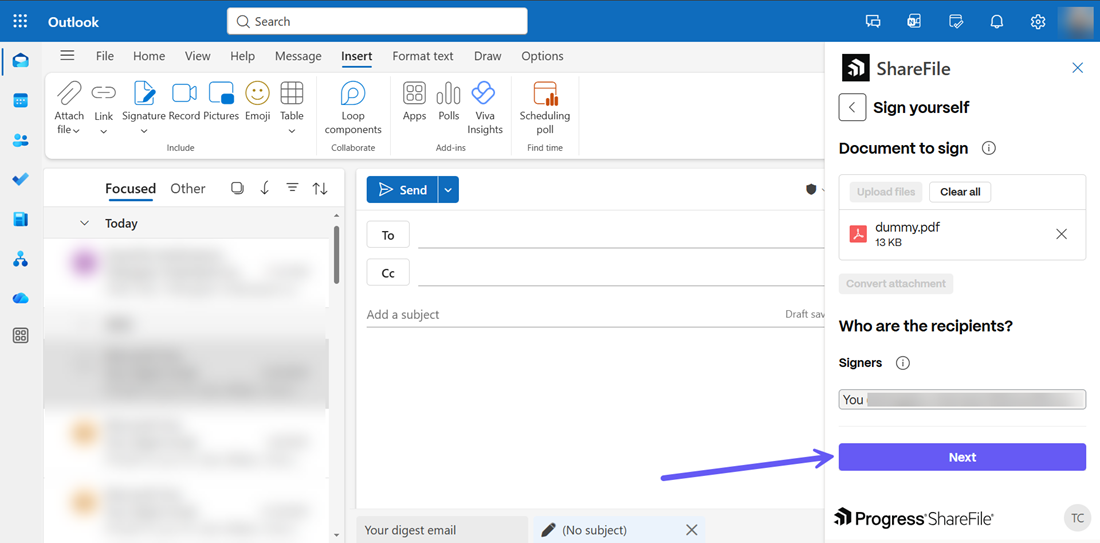
Task: Close the ShareFile panel
Action: 1078,68
